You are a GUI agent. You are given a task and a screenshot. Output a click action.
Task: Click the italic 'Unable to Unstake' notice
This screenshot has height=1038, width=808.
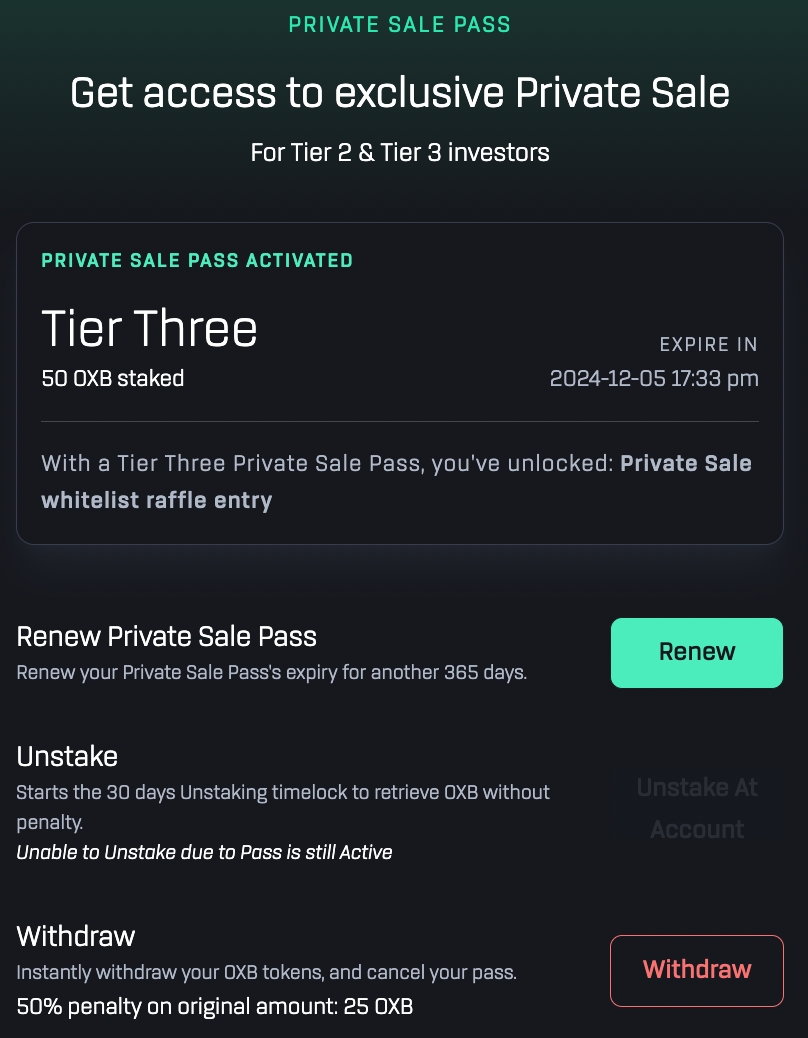pos(204,853)
